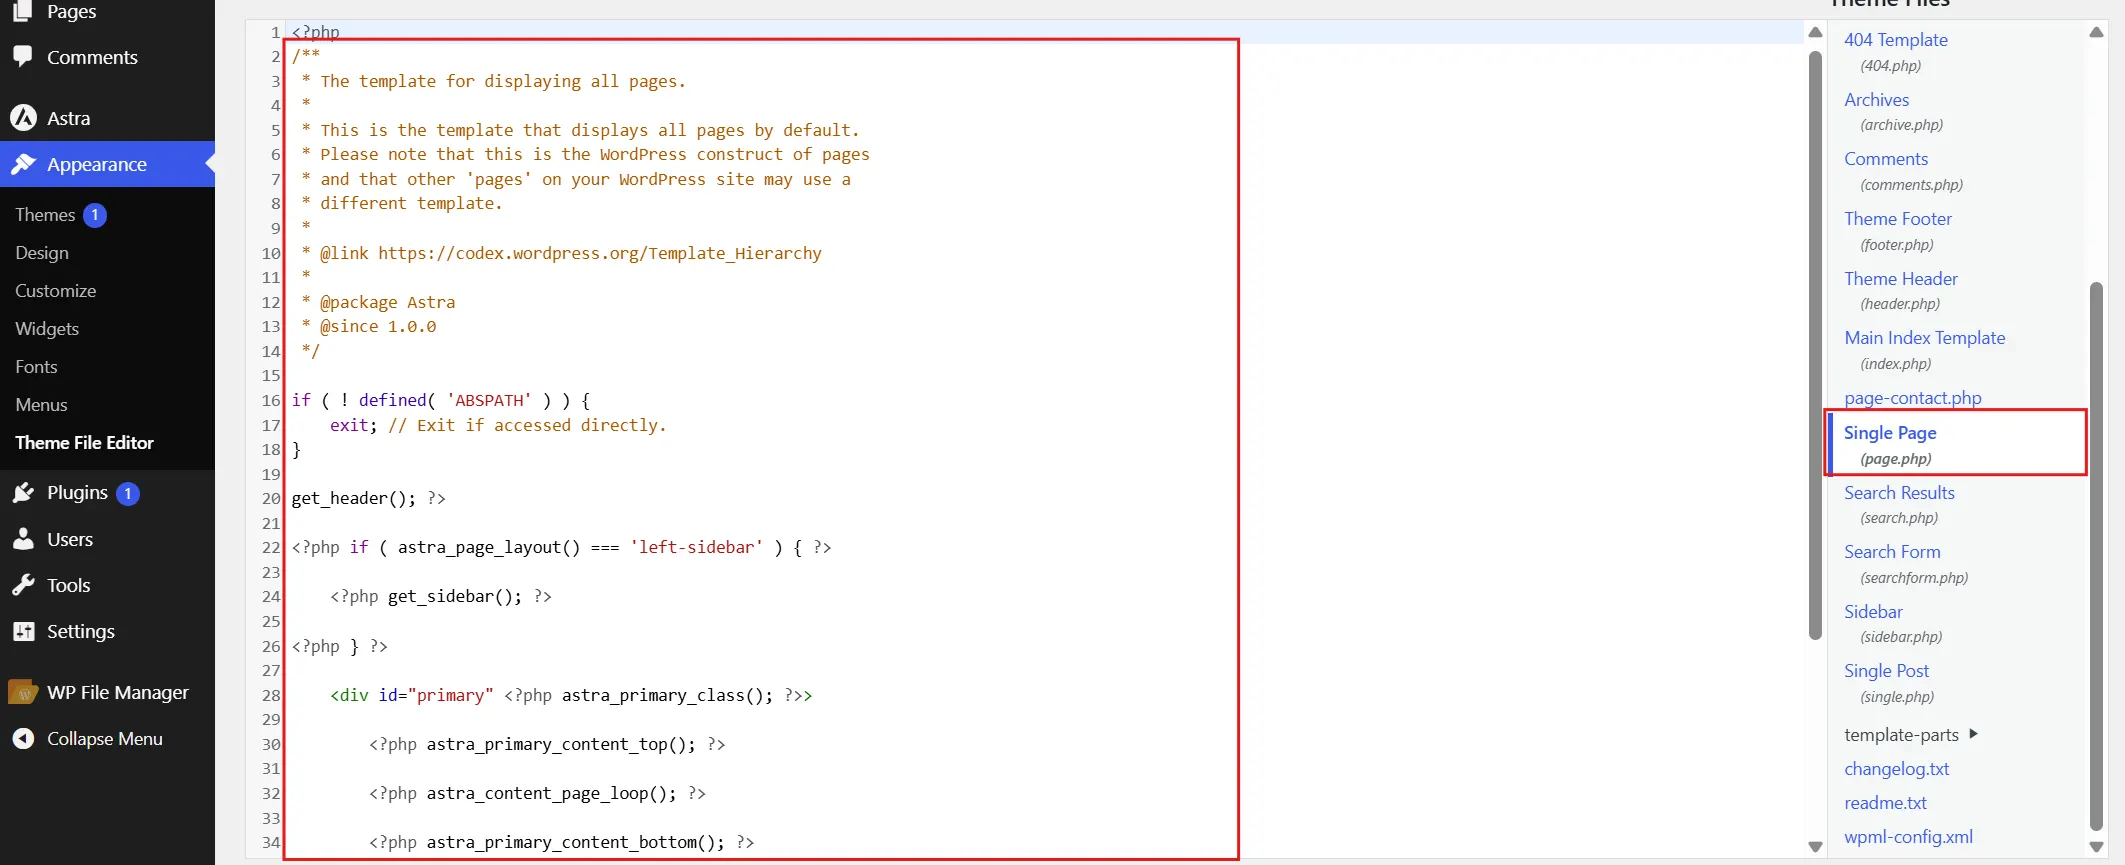Open the Sidebar sidebar.php file
This screenshot has height=865, width=2125.
coord(1873,612)
